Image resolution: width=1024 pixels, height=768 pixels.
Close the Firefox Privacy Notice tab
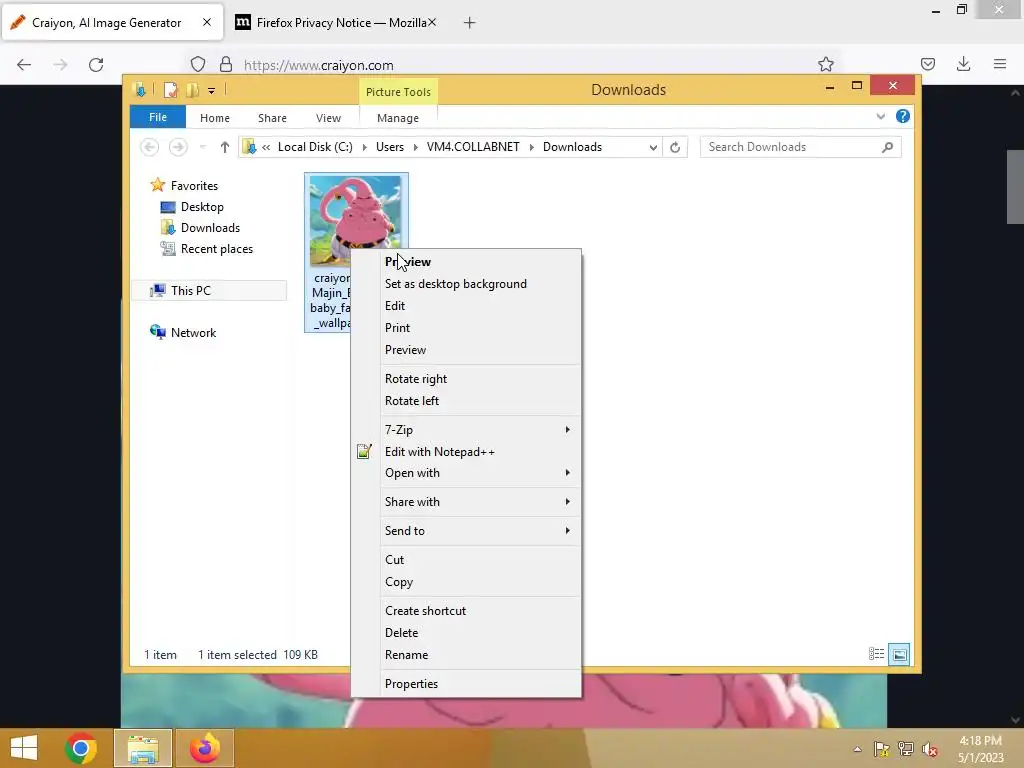click(432, 22)
